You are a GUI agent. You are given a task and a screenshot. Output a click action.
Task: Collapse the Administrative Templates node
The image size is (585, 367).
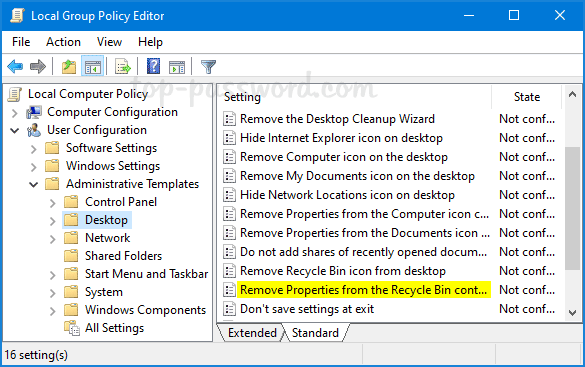(x=34, y=184)
